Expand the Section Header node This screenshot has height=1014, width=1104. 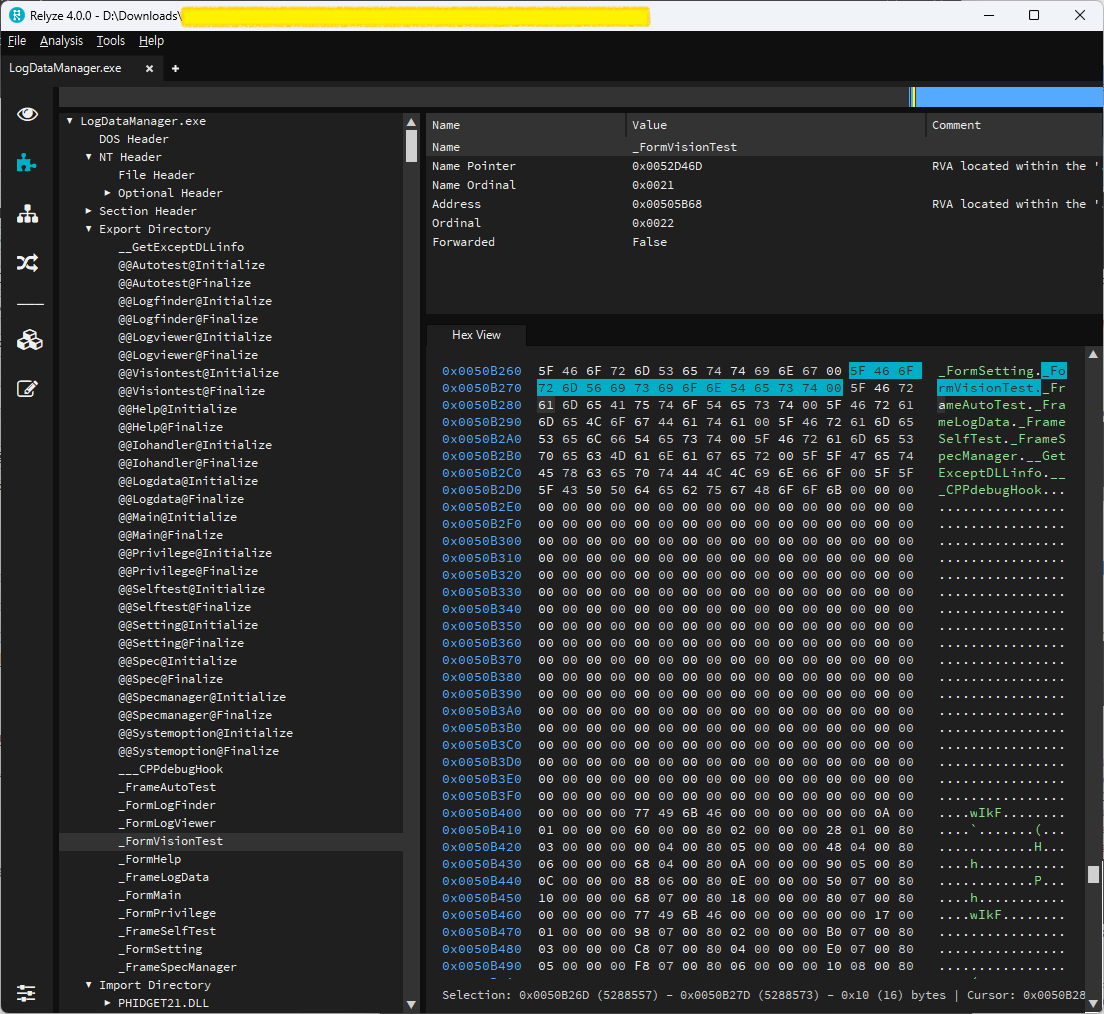[x=89, y=211]
